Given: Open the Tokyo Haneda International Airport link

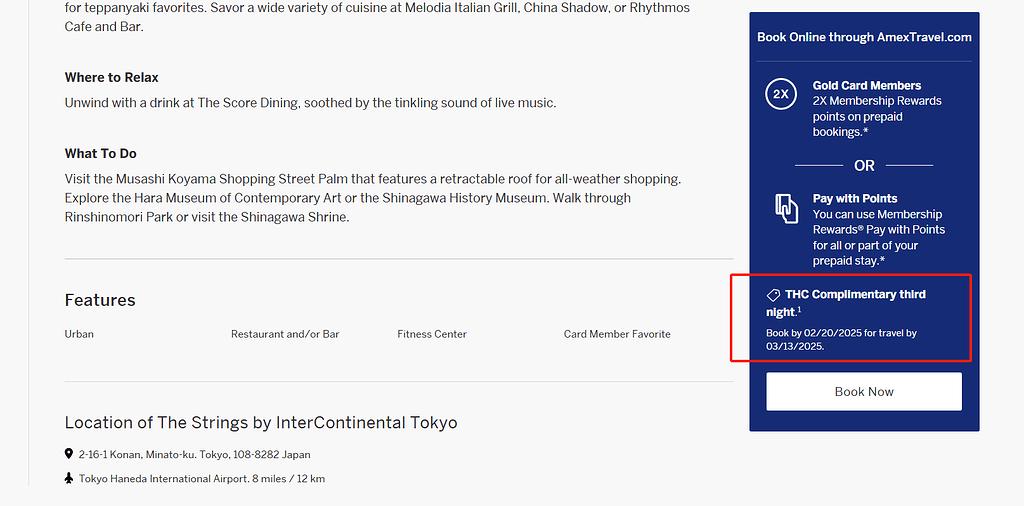Looking at the screenshot, I should pyautogui.click(x=163, y=479).
